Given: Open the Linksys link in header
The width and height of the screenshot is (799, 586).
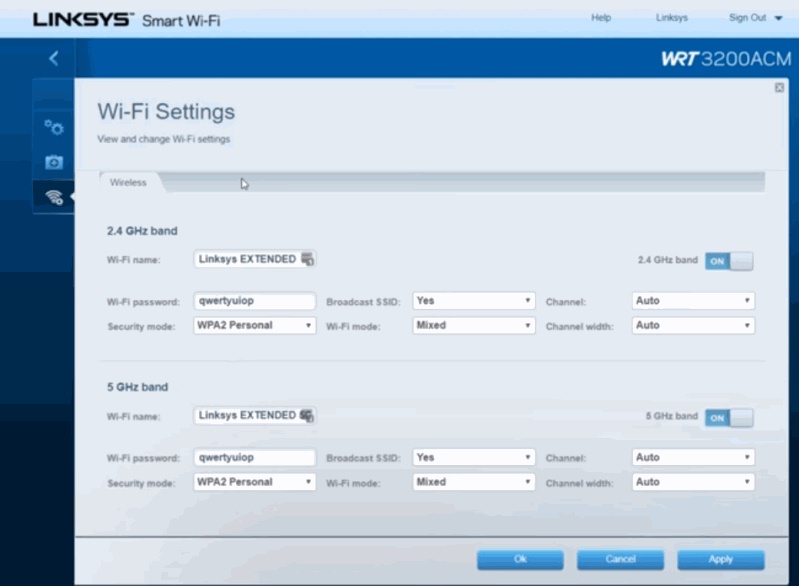Looking at the screenshot, I should pyautogui.click(x=672, y=17).
